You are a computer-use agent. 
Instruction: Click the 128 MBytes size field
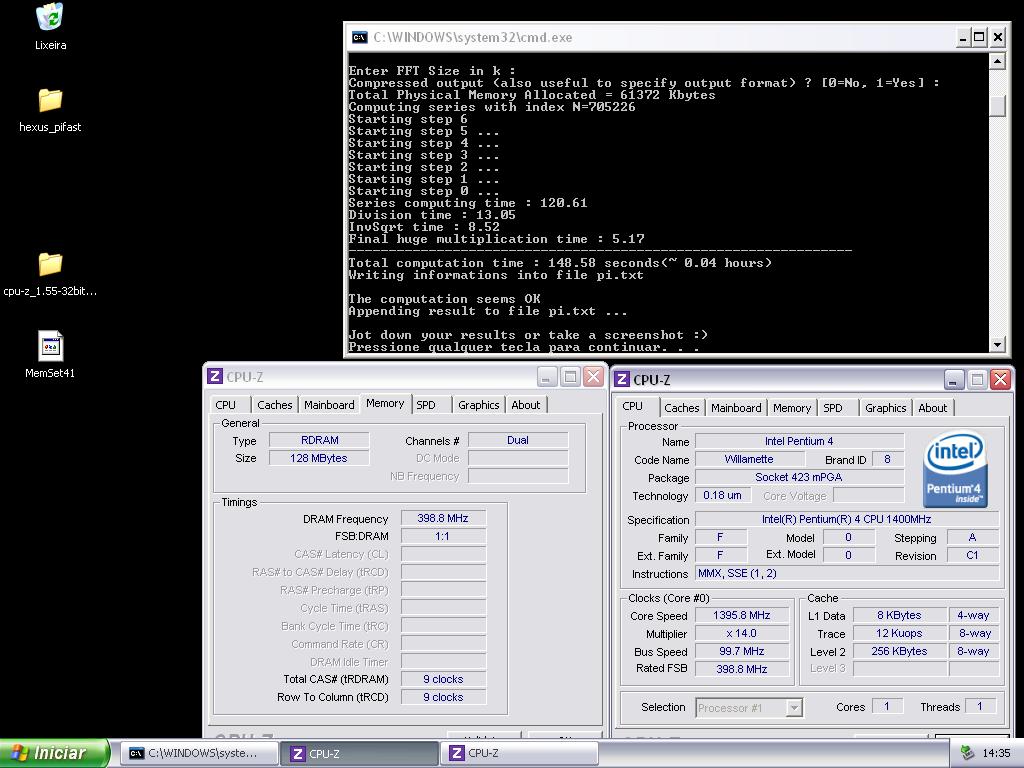pyautogui.click(x=319, y=458)
